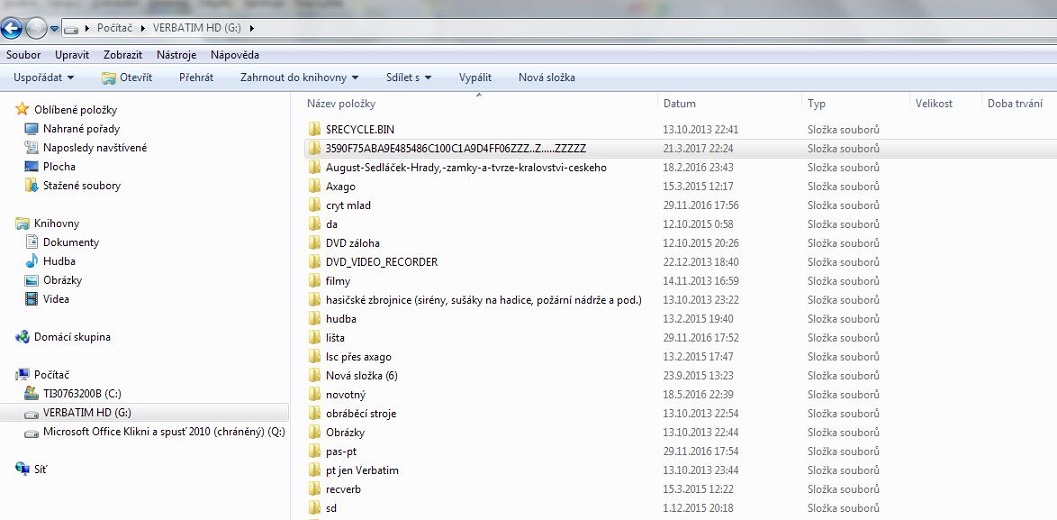Screen dimensions: 1057x520
Task: Click the Nová složka button
Action: 546,77
